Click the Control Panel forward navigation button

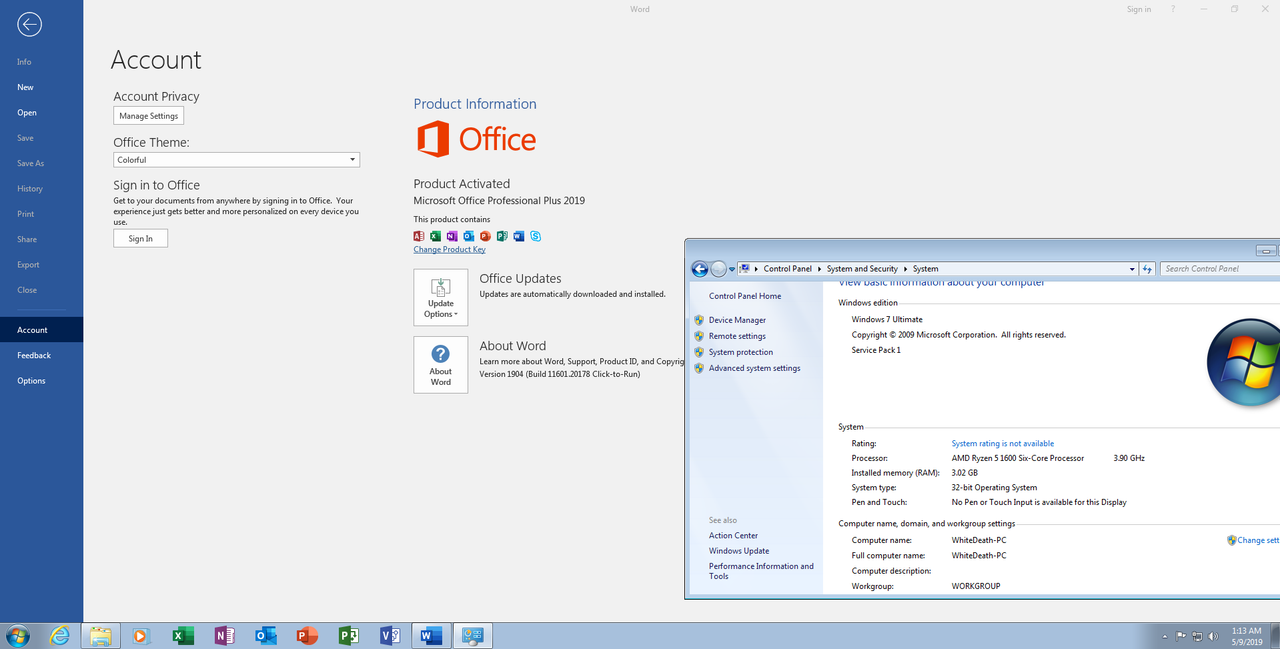click(x=718, y=268)
